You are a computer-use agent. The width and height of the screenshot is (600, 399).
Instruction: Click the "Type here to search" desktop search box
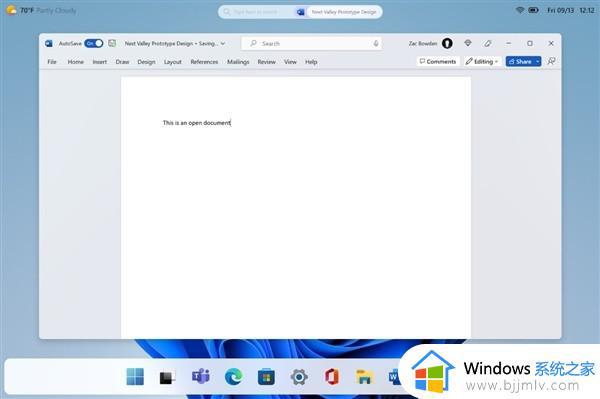pos(255,12)
